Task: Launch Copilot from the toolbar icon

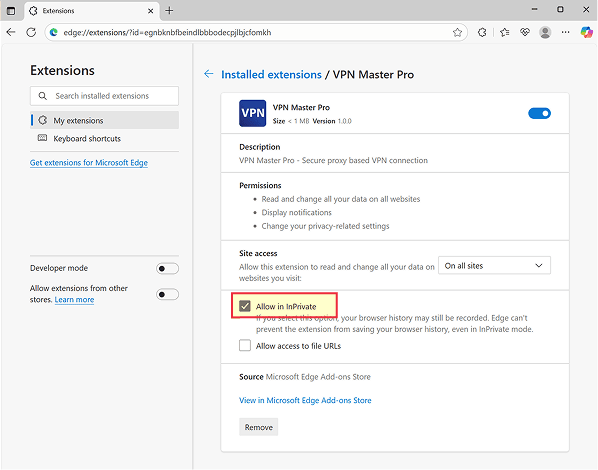Action: (x=587, y=32)
